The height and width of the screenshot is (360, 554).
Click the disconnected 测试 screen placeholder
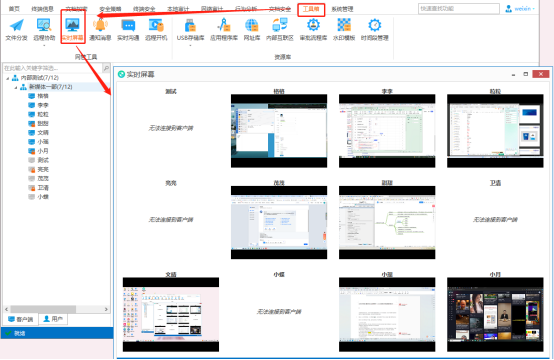(171, 128)
